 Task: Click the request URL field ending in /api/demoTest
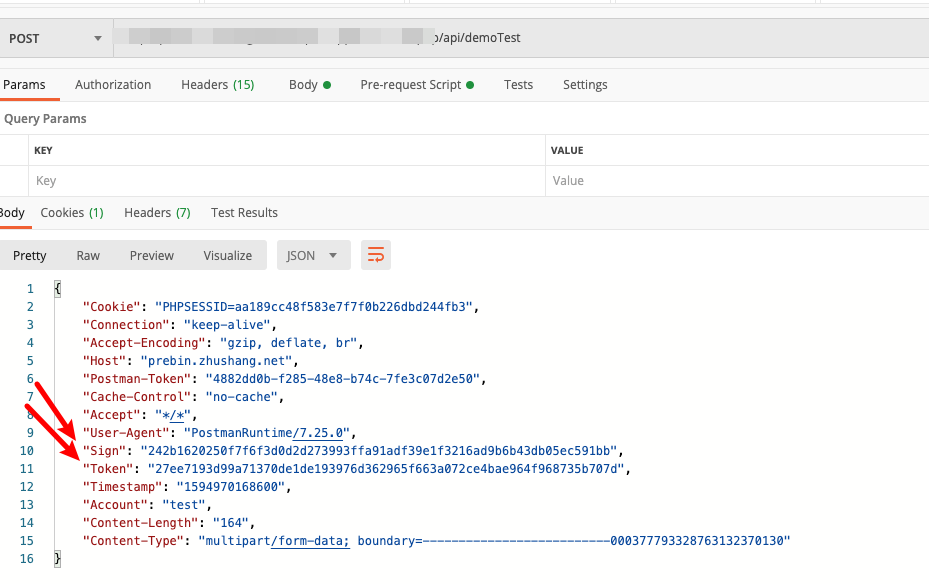(521, 38)
